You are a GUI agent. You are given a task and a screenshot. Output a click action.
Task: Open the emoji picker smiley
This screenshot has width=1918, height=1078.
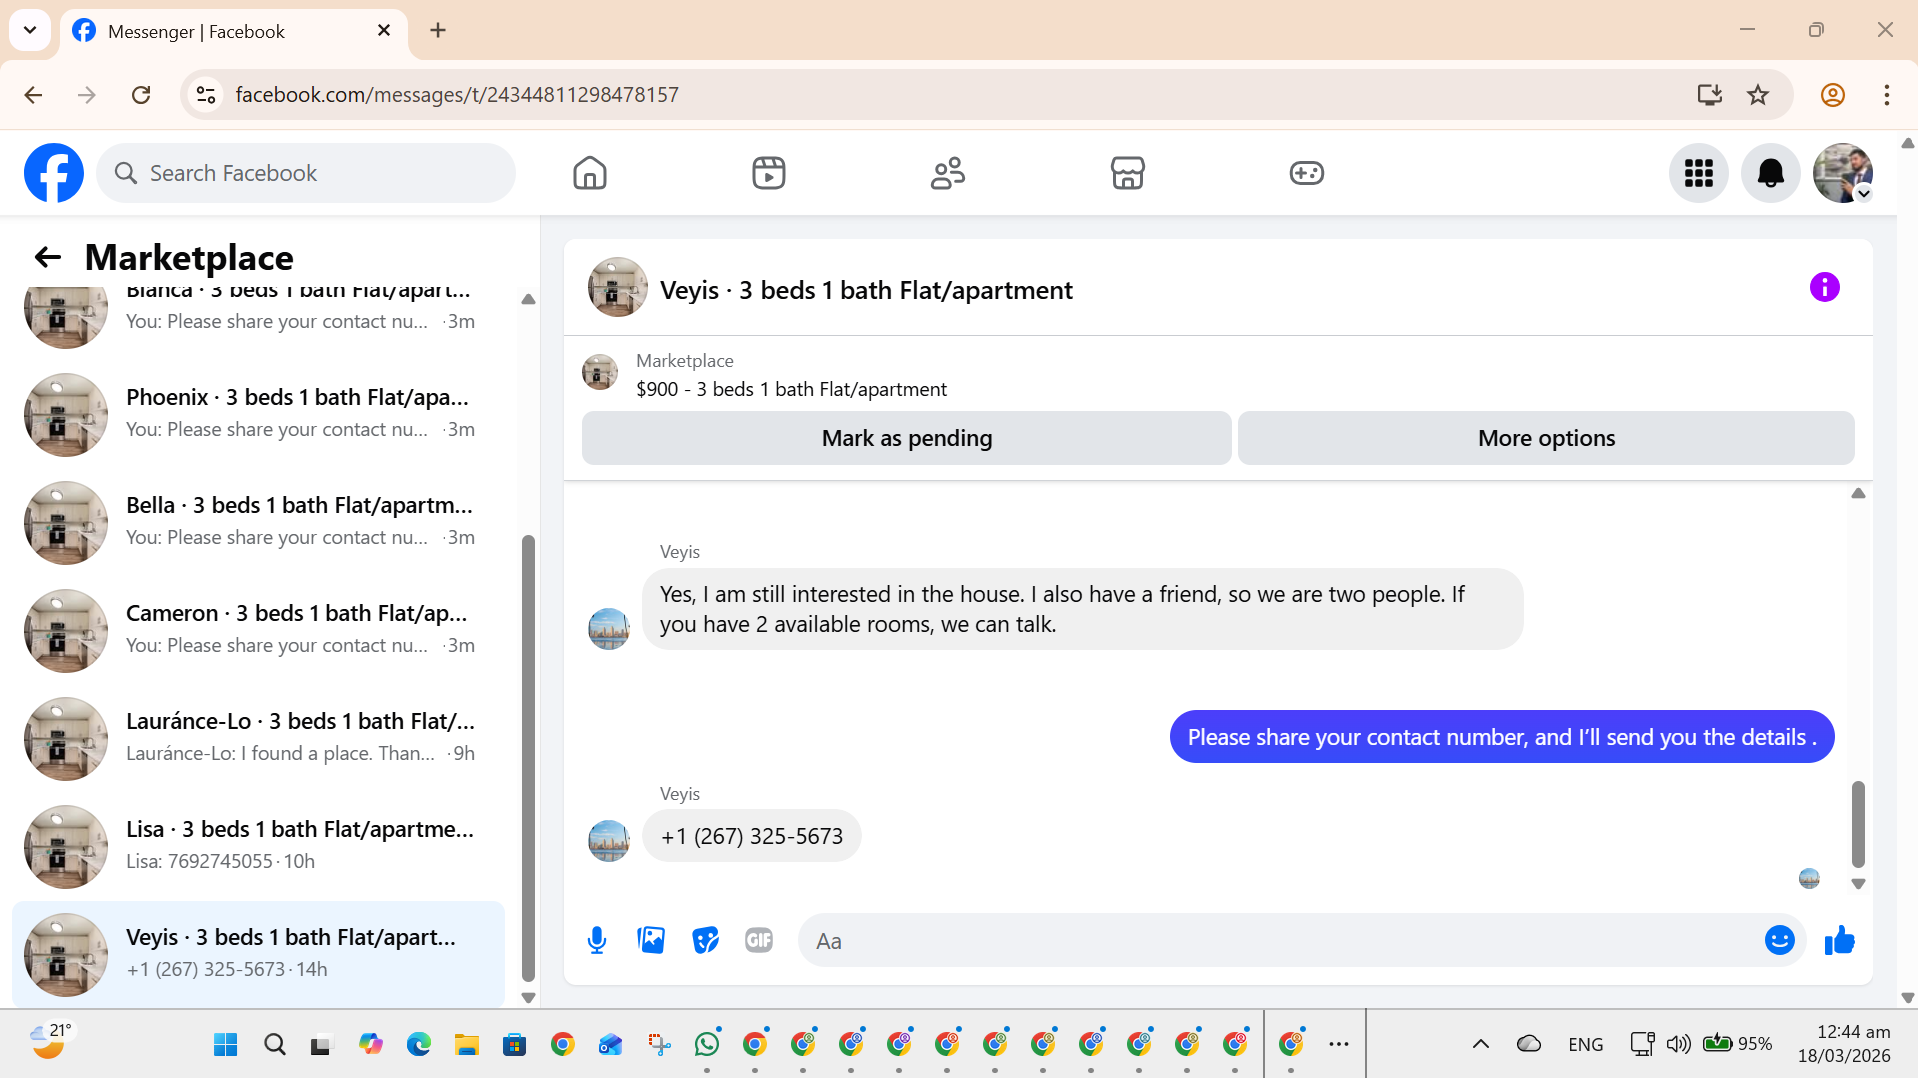(1780, 940)
